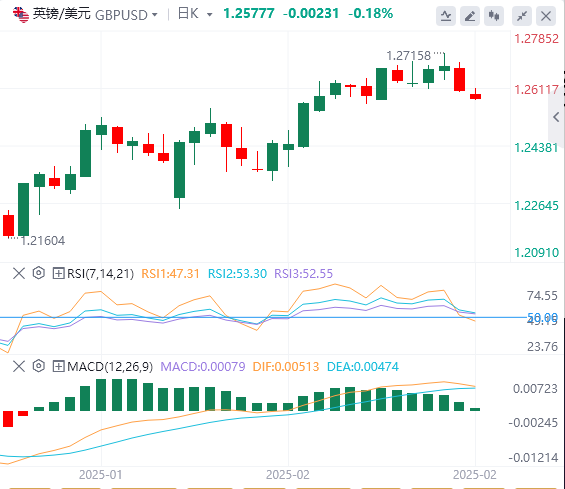Remove the MACD indicator panel
Image resolution: width=565 pixels, height=489 pixels.
19,366
